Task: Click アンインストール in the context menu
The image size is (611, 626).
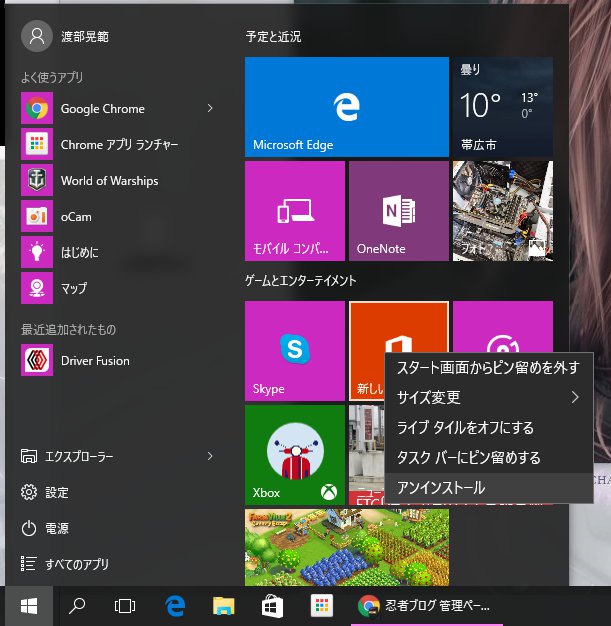Action: [489, 487]
